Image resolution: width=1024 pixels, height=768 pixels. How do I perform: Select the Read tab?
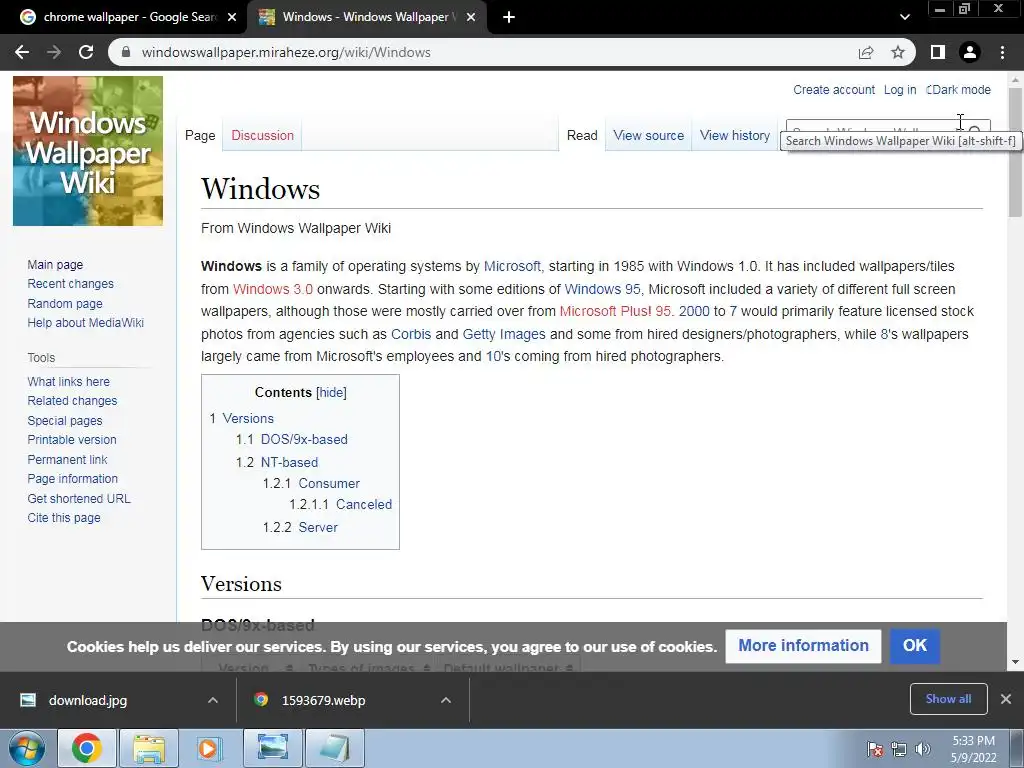point(582,135)
